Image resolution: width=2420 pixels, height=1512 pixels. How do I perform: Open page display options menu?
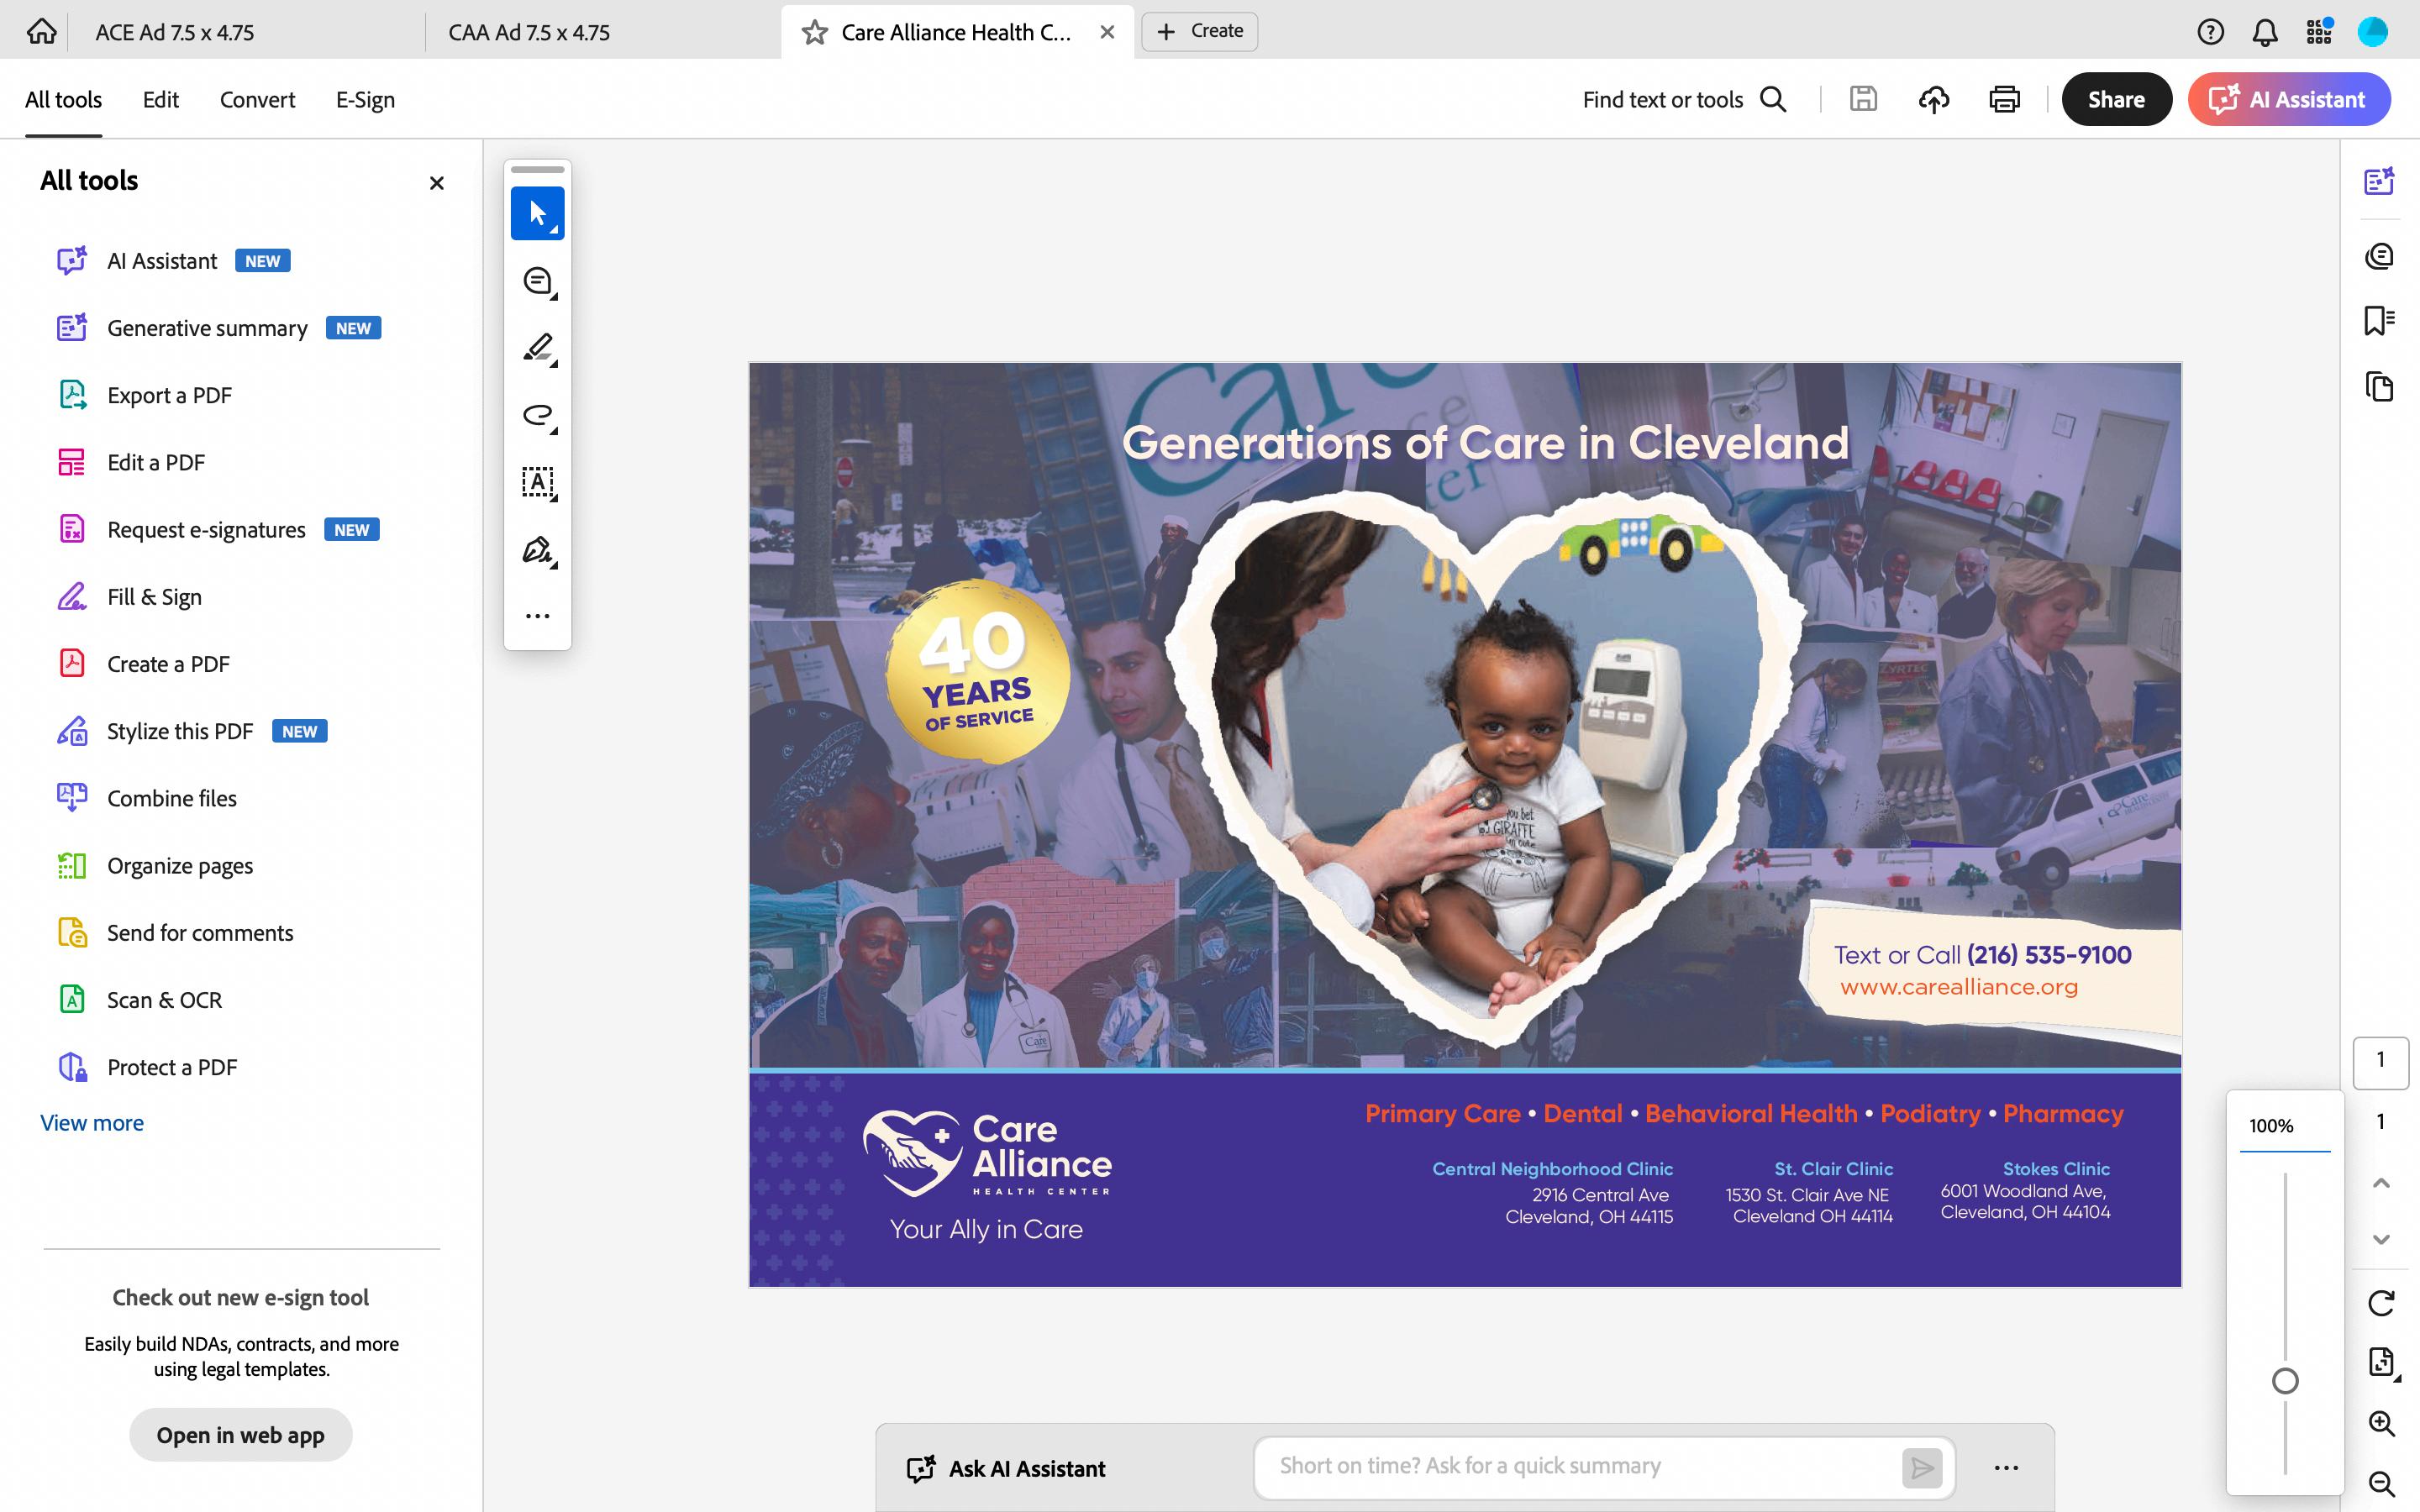pyautogui.click(x=2381, y=1362)
